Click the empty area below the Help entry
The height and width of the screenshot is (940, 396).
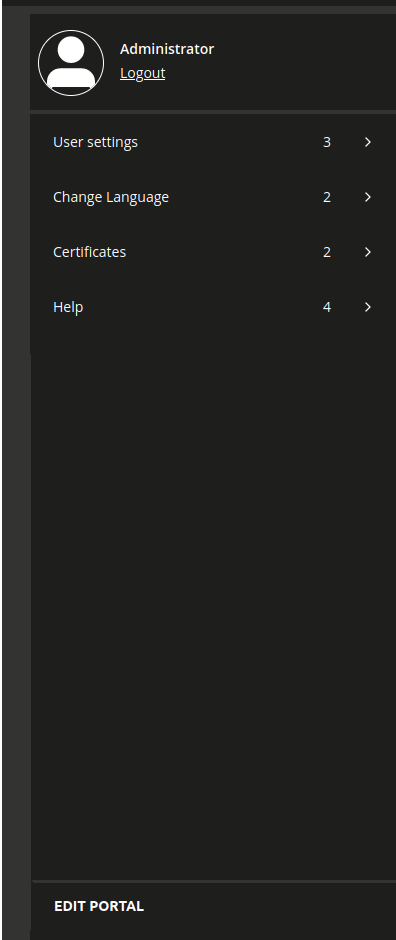point(213,605)
